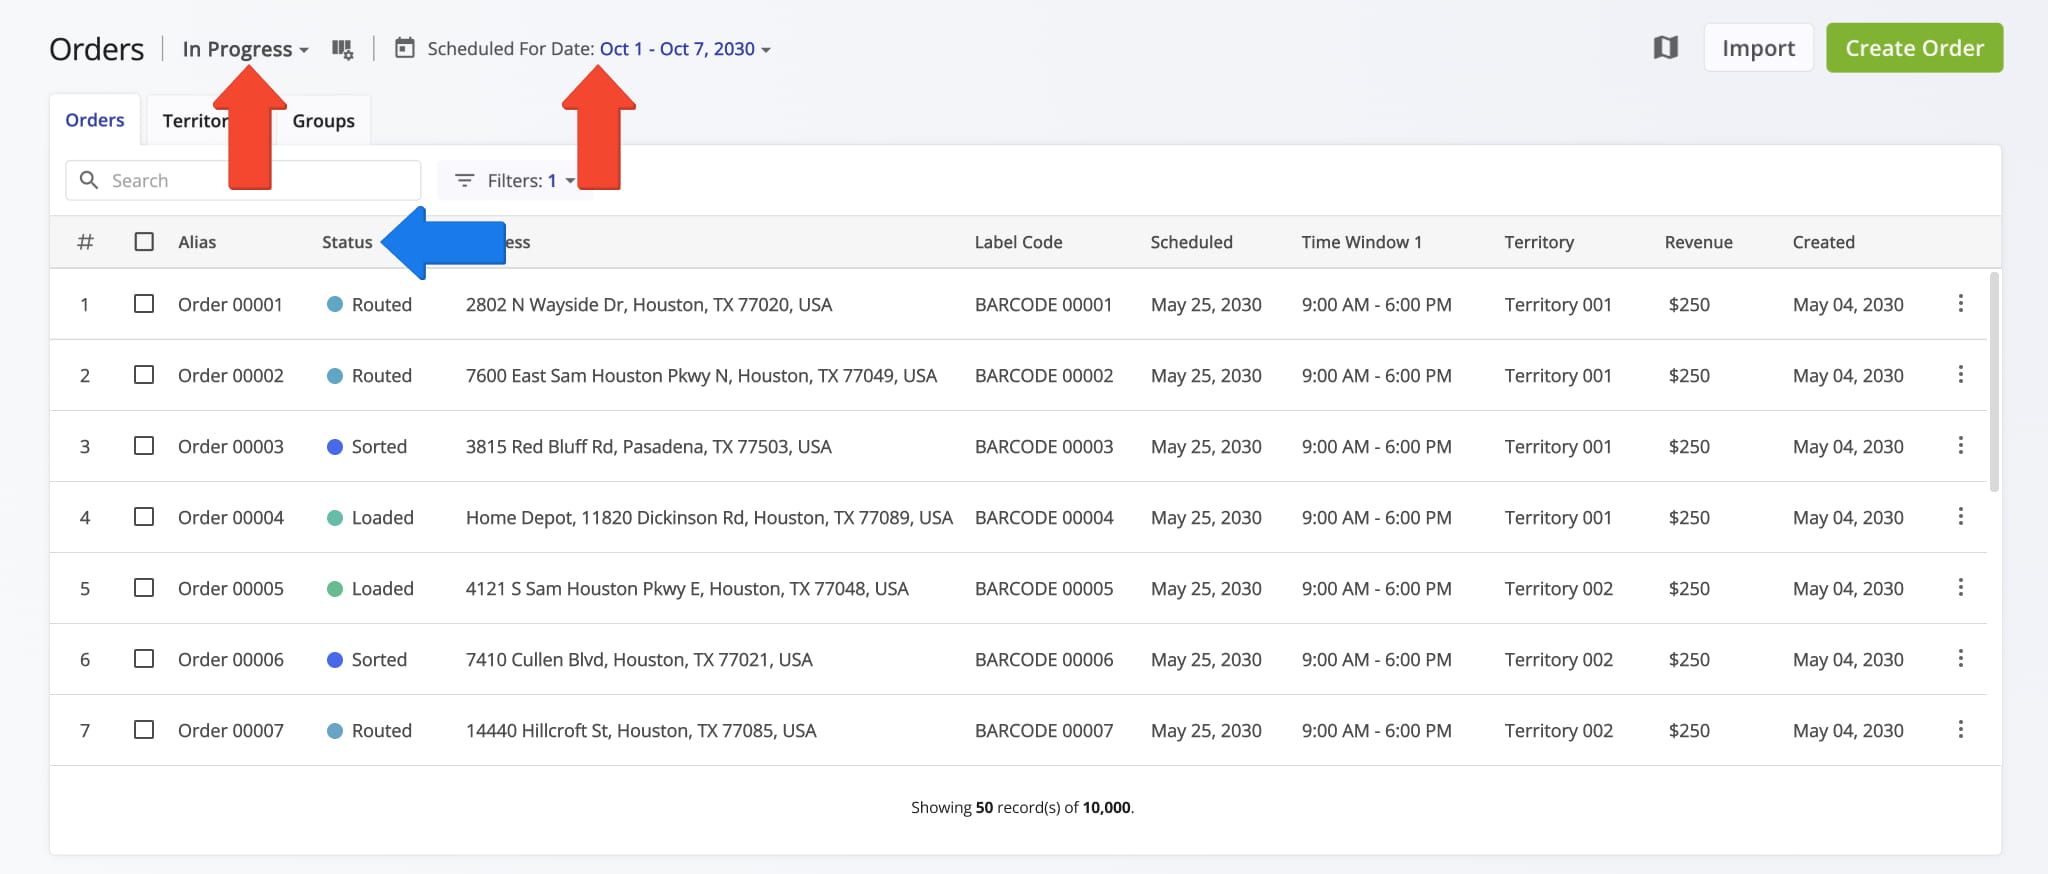Viewport: 2048px width, 874px height.
Task: Expand the Filters: 1 dropdown
Action: [515, 181]
